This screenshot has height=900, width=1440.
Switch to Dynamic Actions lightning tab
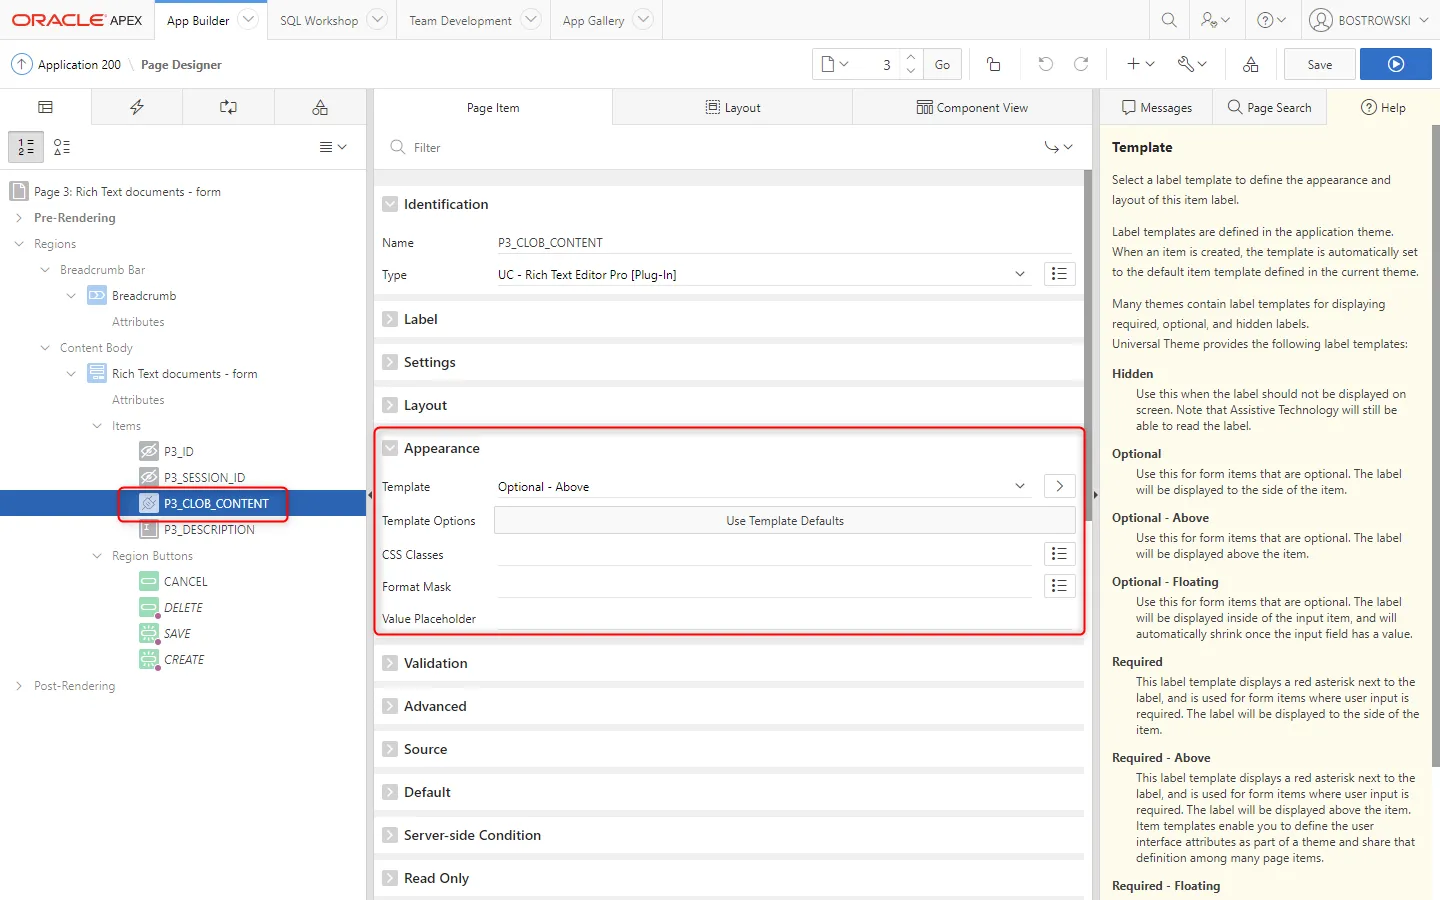point(137,107)
